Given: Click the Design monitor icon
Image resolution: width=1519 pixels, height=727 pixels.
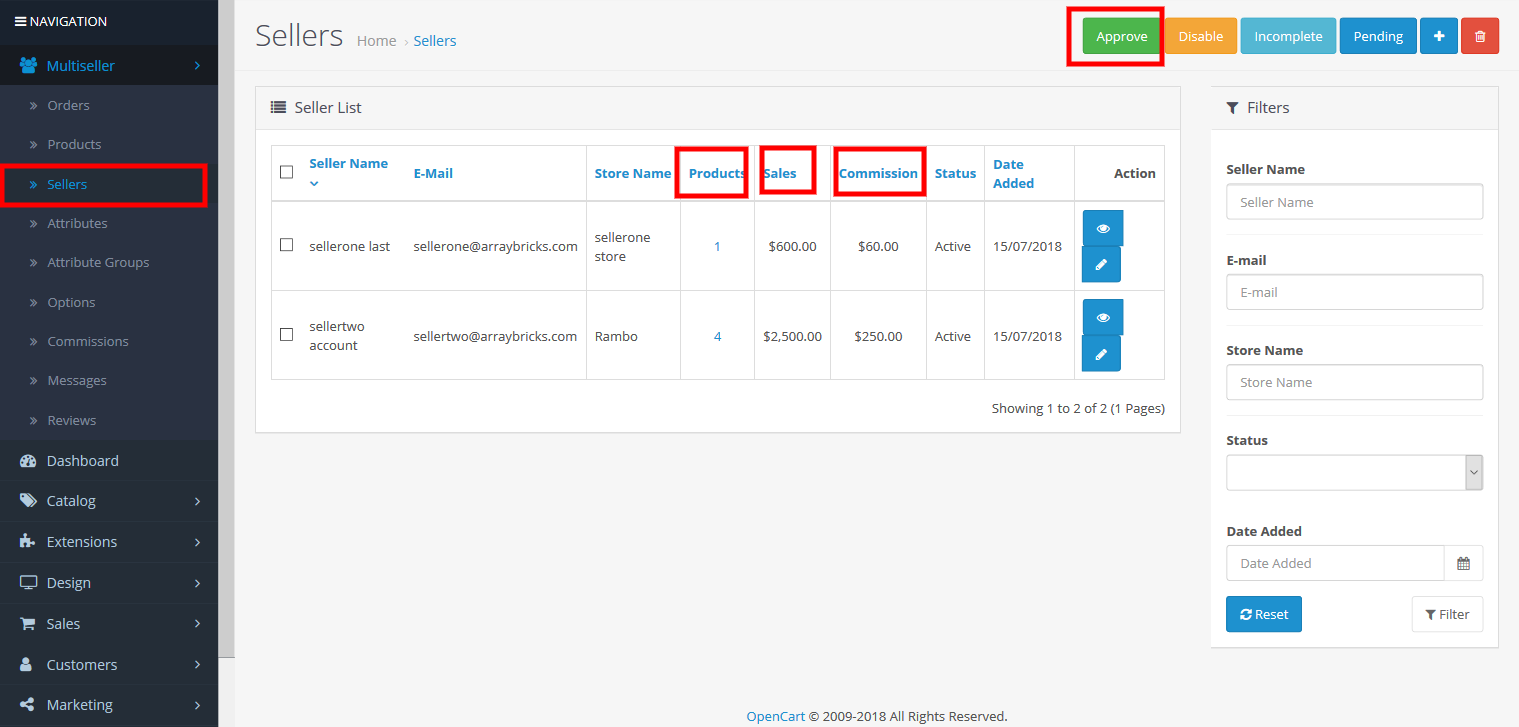Looking at the screenshot, I should coord(28,583).
